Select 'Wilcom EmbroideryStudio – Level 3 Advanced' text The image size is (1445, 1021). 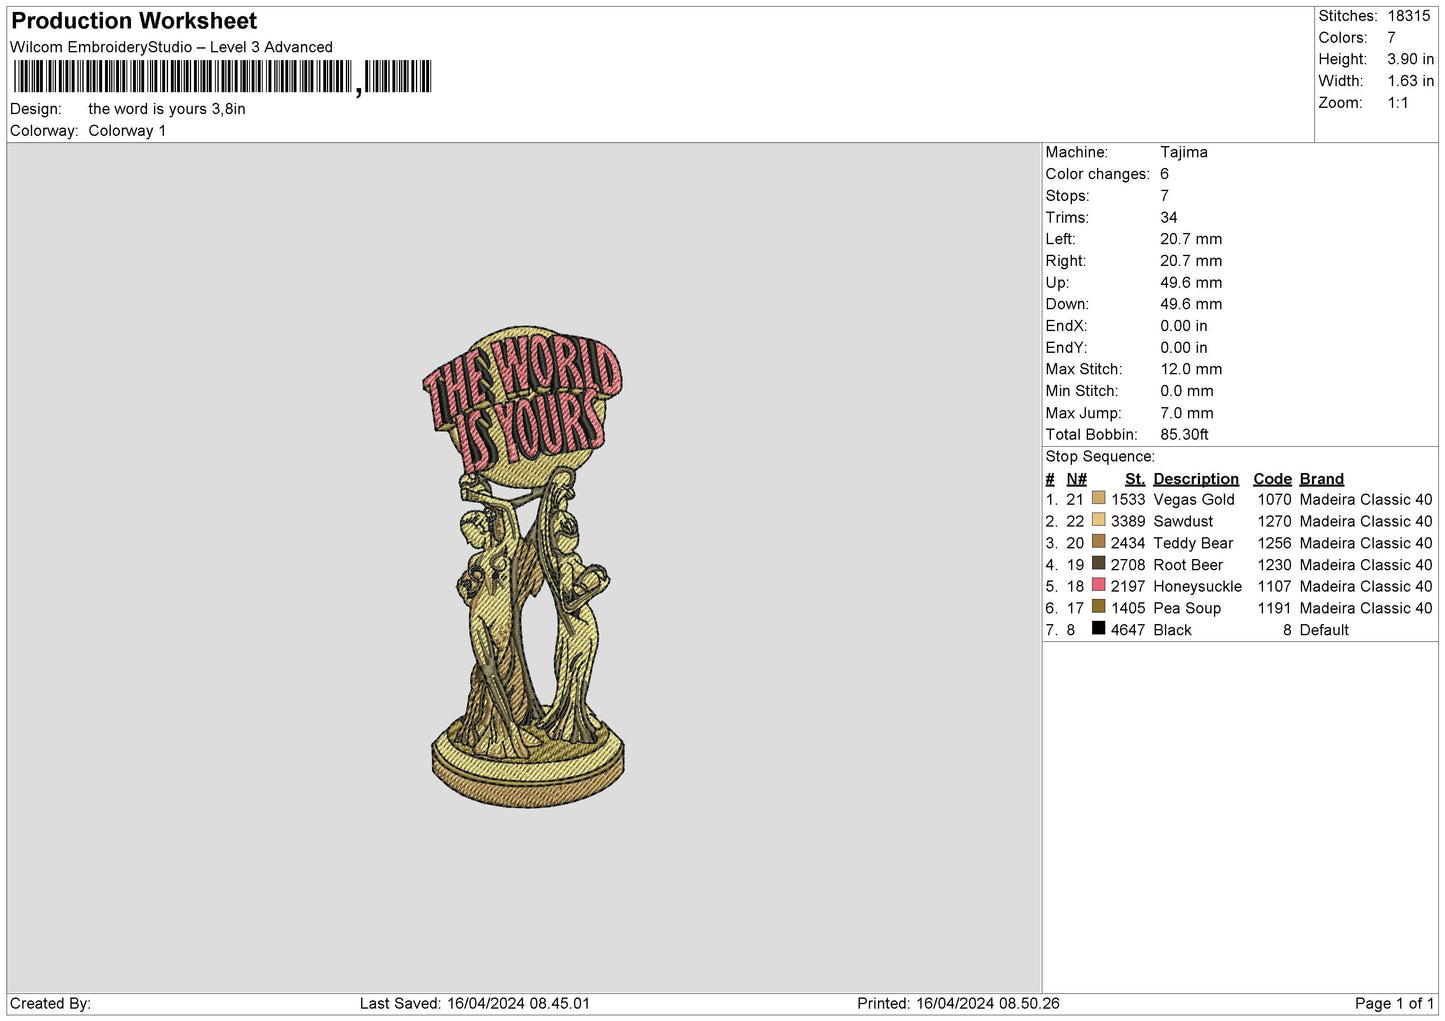[x=171, y=47]
